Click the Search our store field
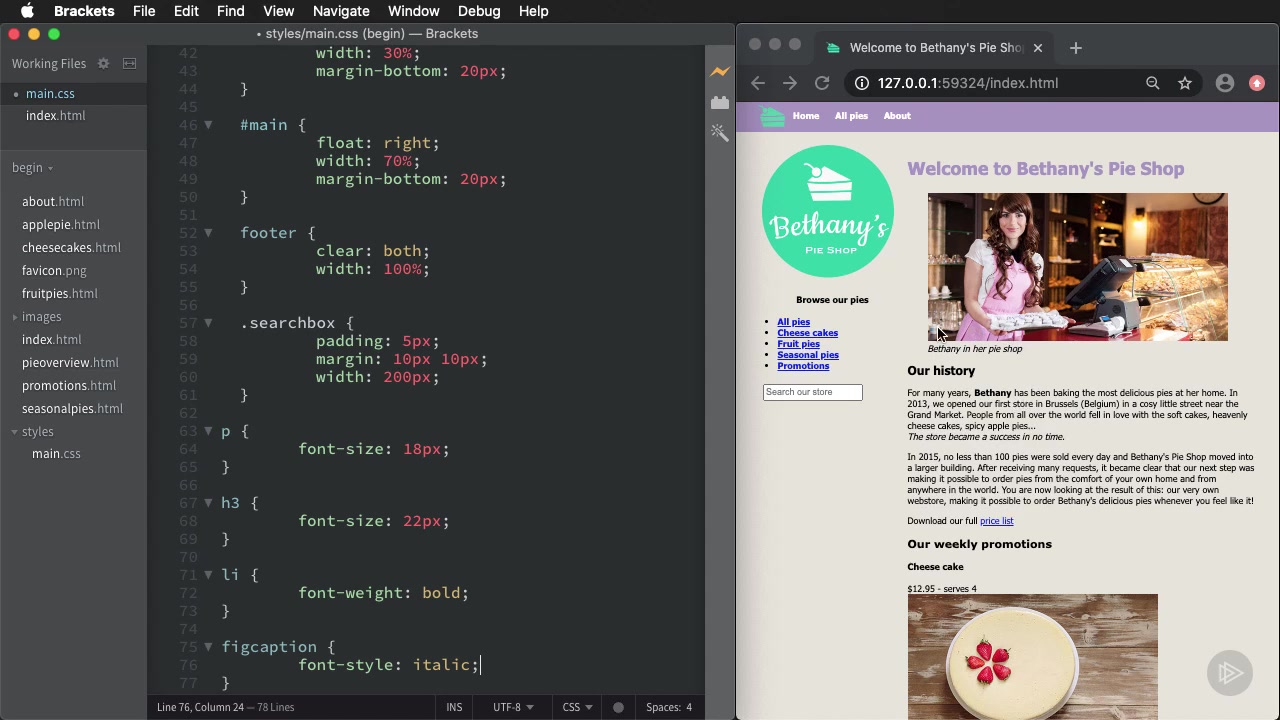The width and height of the screenshot is (1280, 720). click(812, 392)
